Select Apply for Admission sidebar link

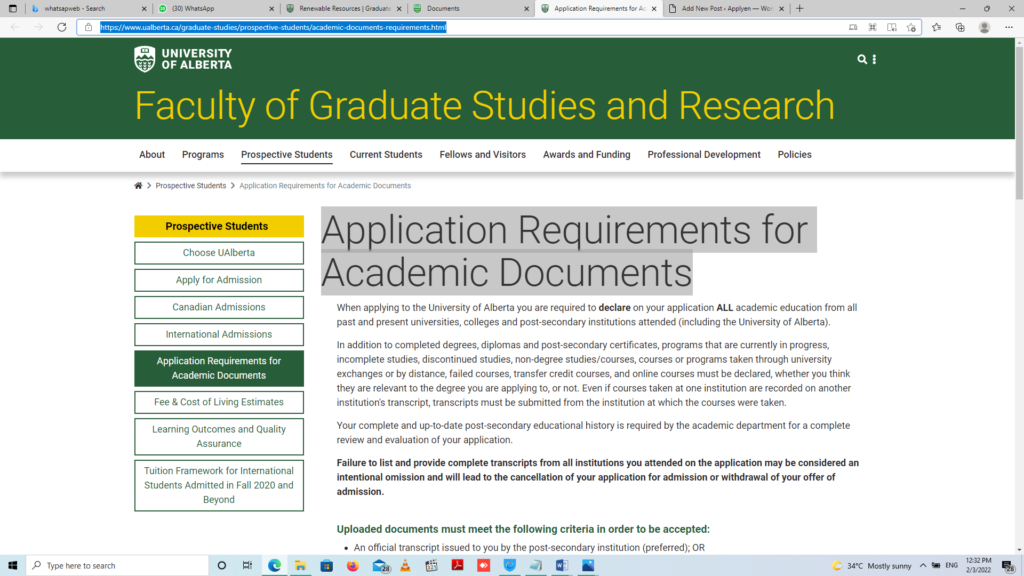point(219,280)
